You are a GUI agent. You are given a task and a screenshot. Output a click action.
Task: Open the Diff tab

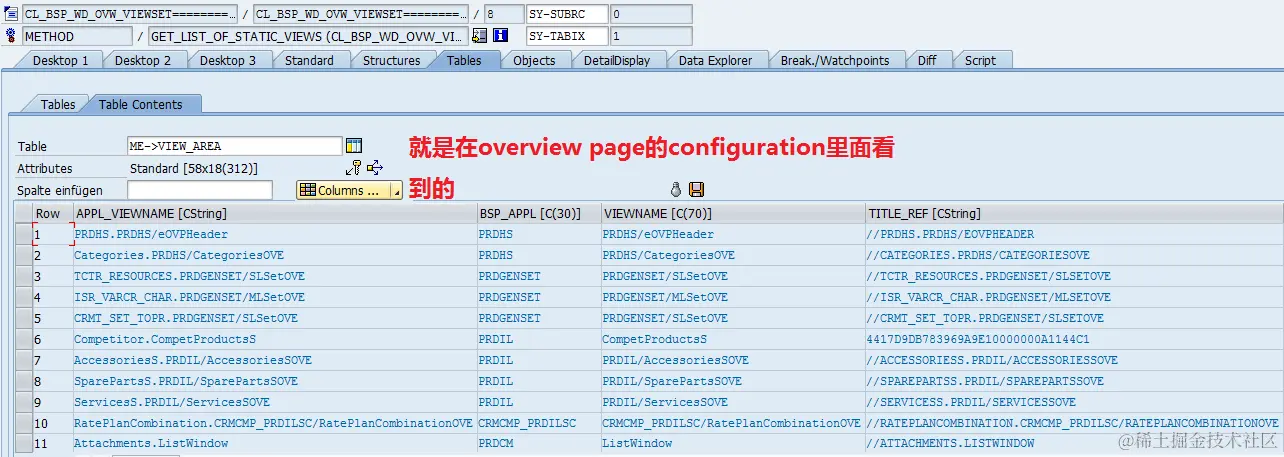tap(927, 60)
